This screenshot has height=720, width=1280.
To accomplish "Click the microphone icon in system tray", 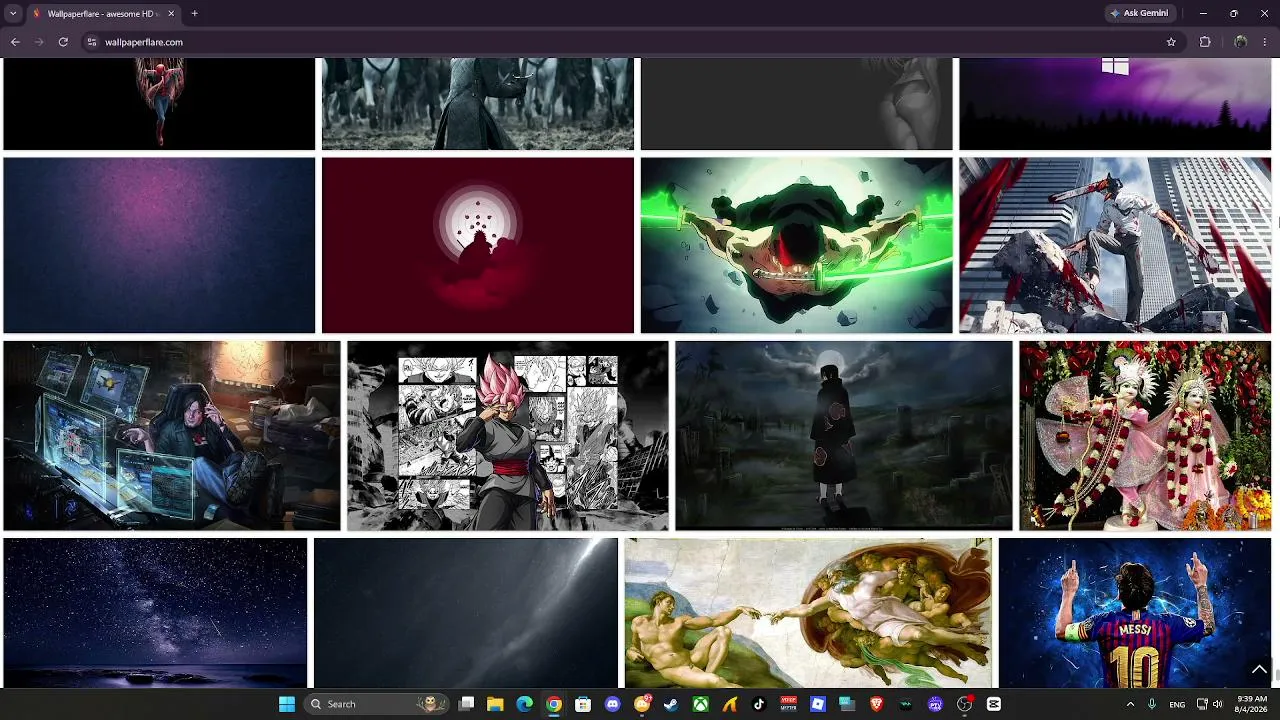I will 1153,704.
